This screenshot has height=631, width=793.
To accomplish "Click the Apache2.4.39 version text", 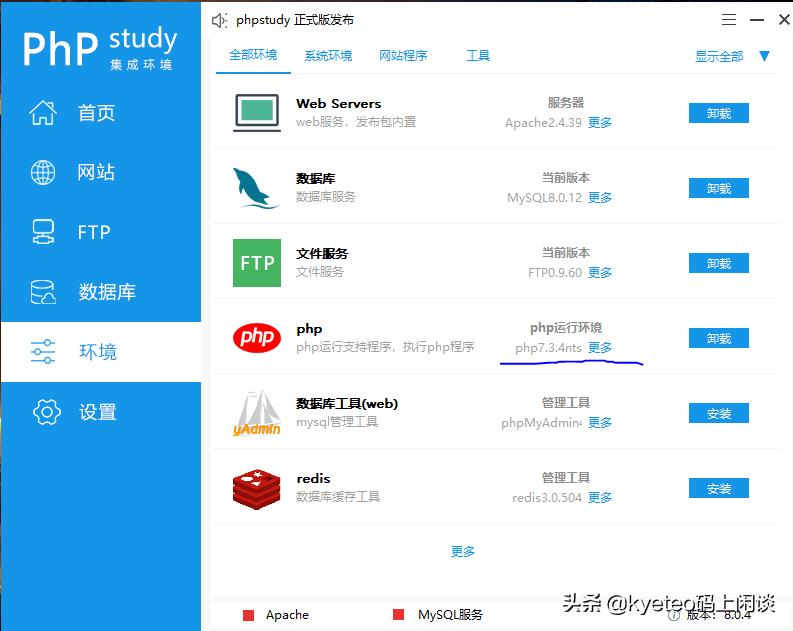I will coord(543,123).
